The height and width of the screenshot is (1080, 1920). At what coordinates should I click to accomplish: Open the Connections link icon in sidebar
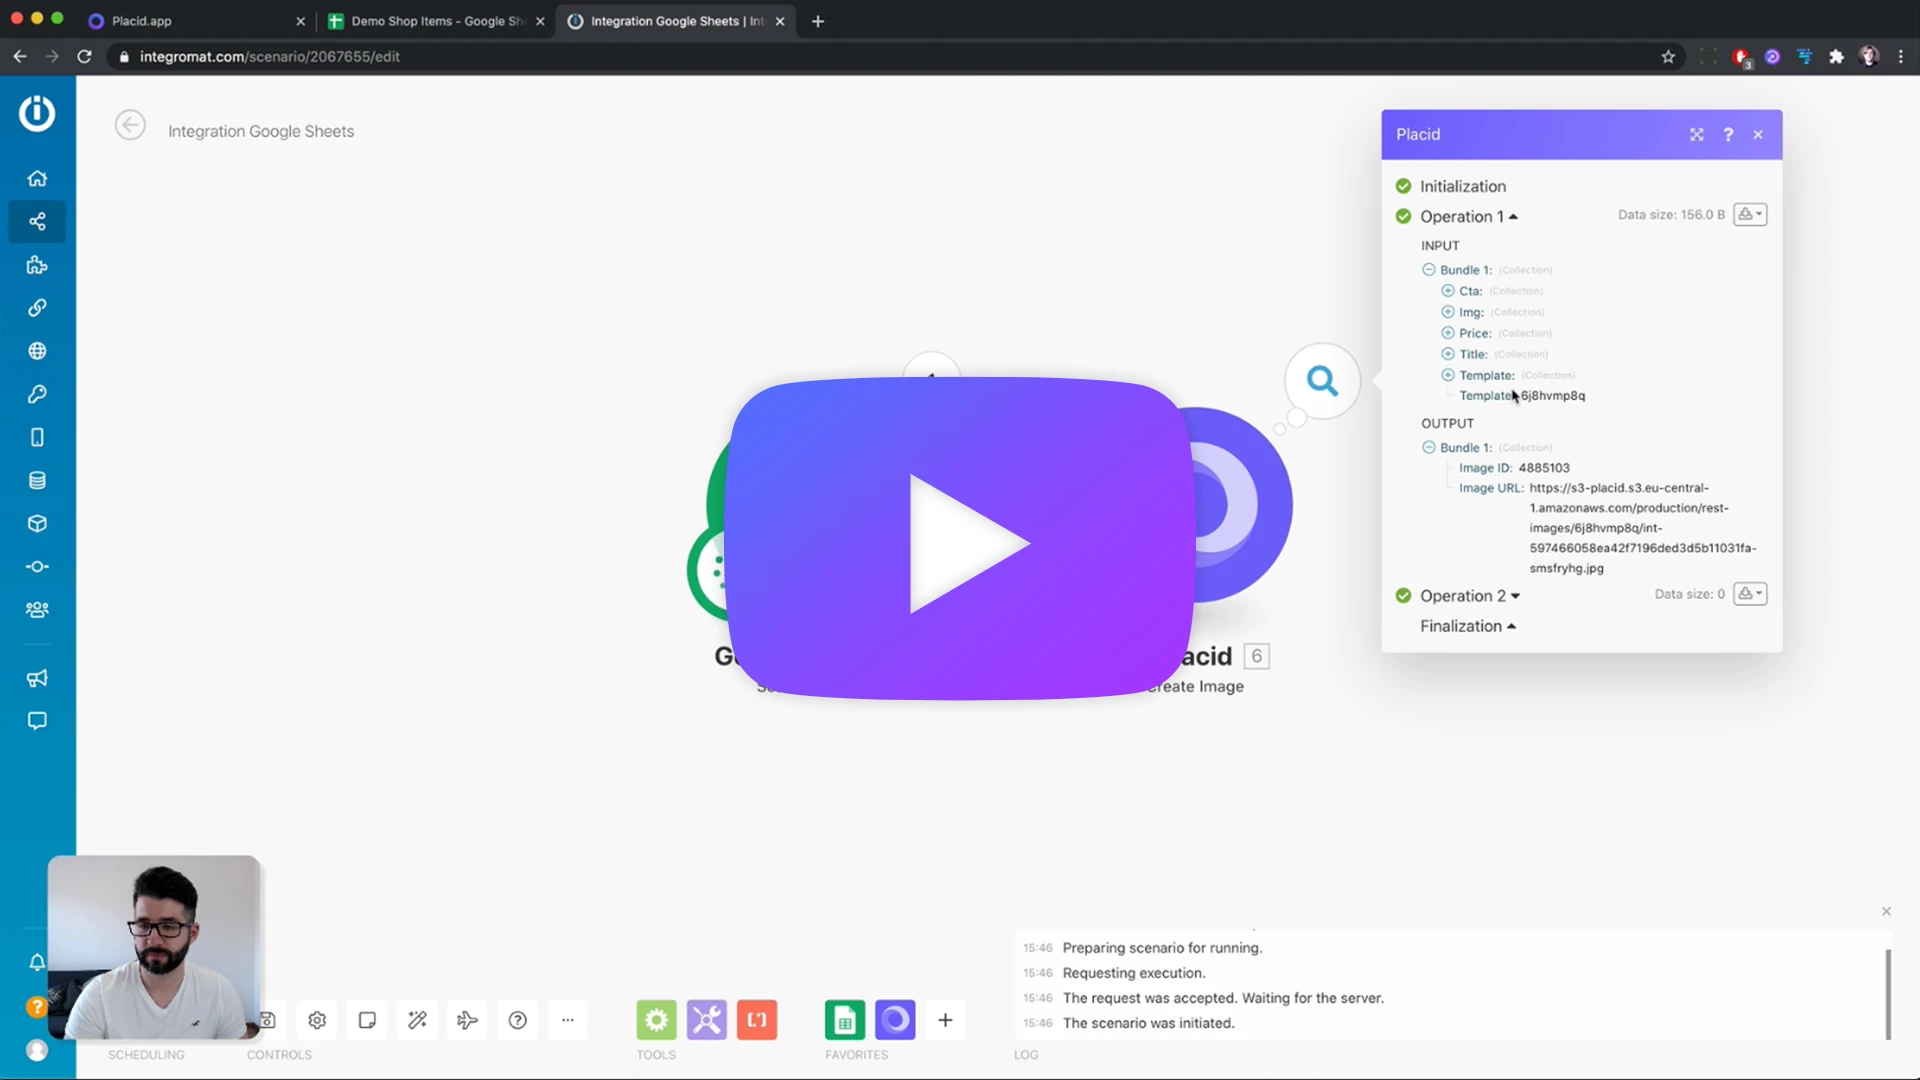[37, 308]
